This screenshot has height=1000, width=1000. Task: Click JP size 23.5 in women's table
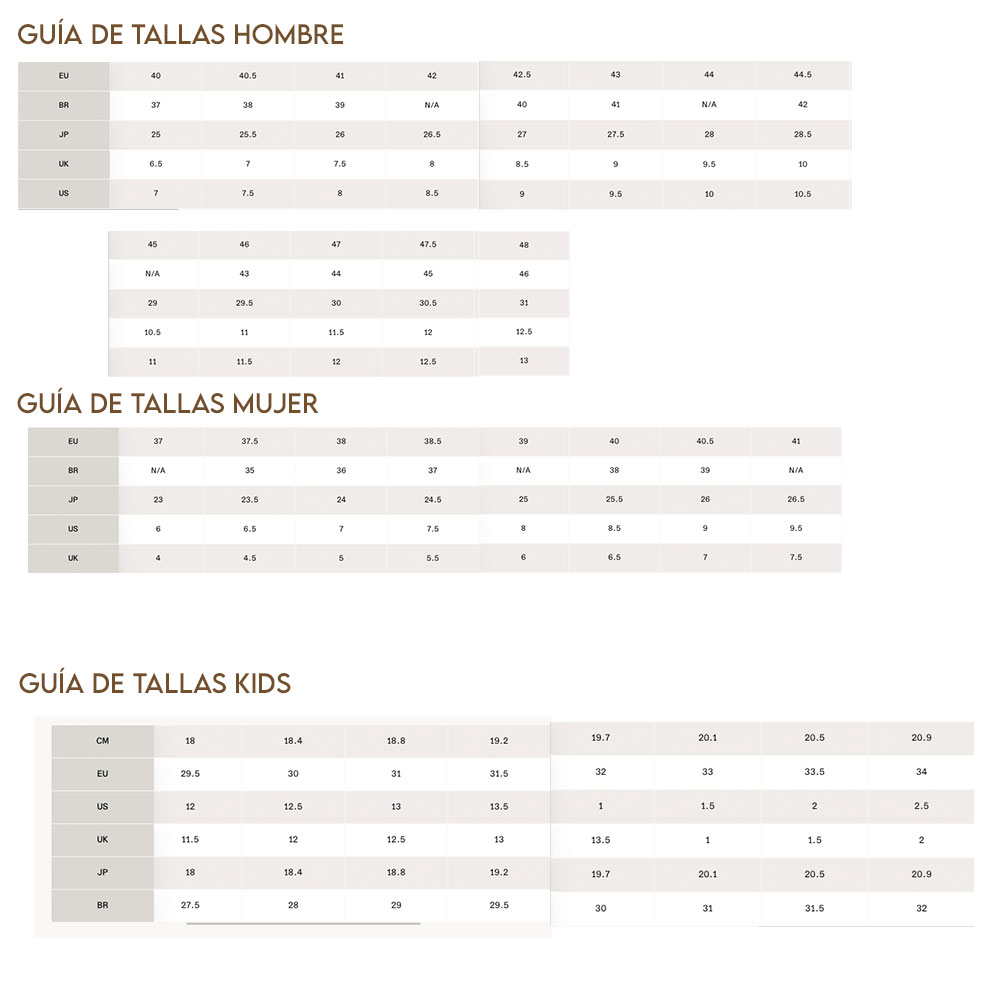tap(249, 499)
